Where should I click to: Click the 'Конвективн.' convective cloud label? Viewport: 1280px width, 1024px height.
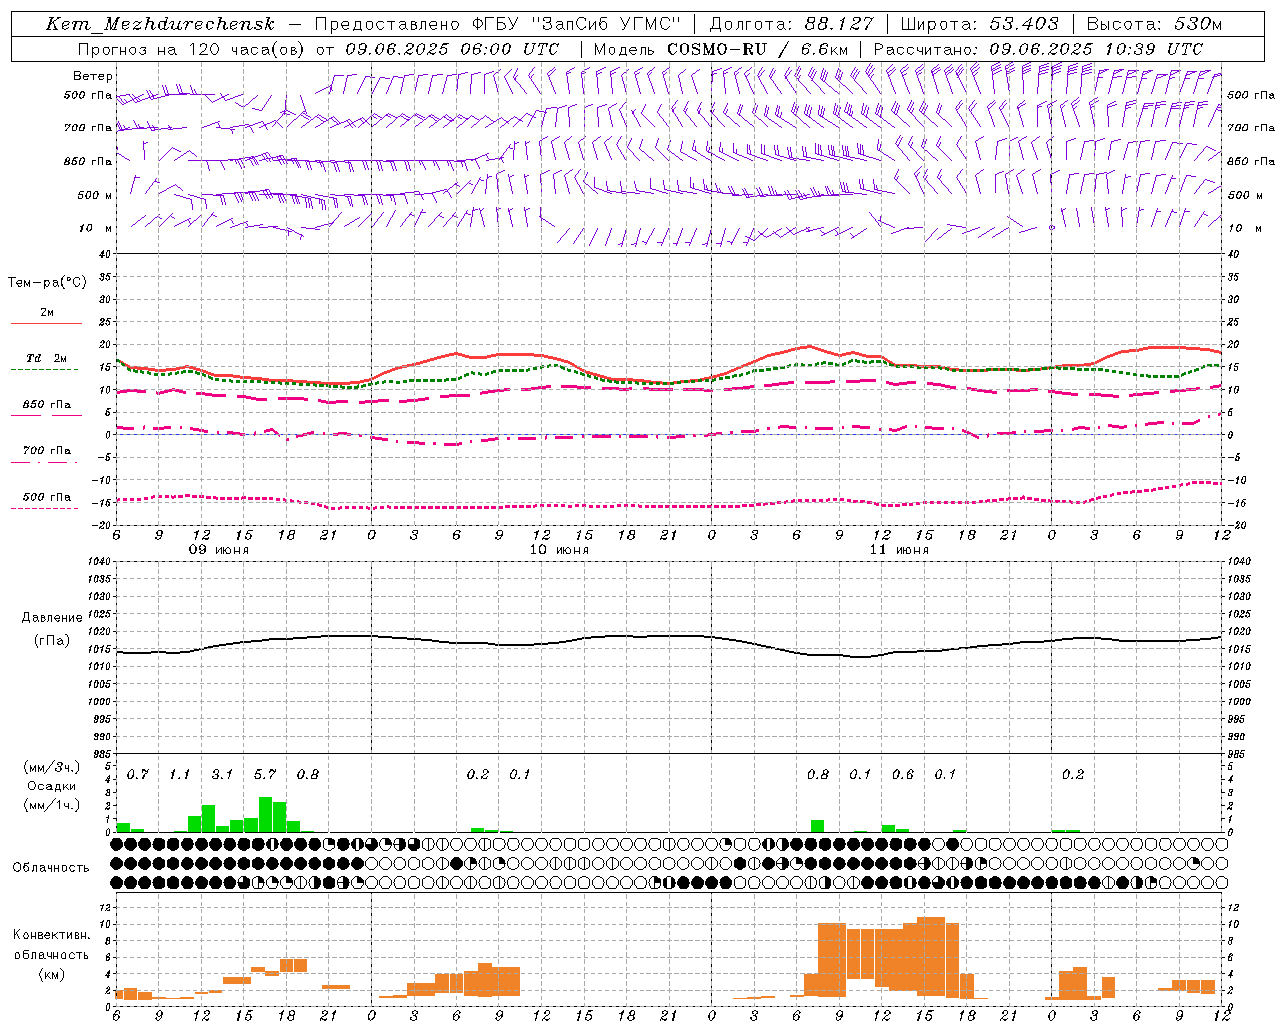click(x=52, y=935)
